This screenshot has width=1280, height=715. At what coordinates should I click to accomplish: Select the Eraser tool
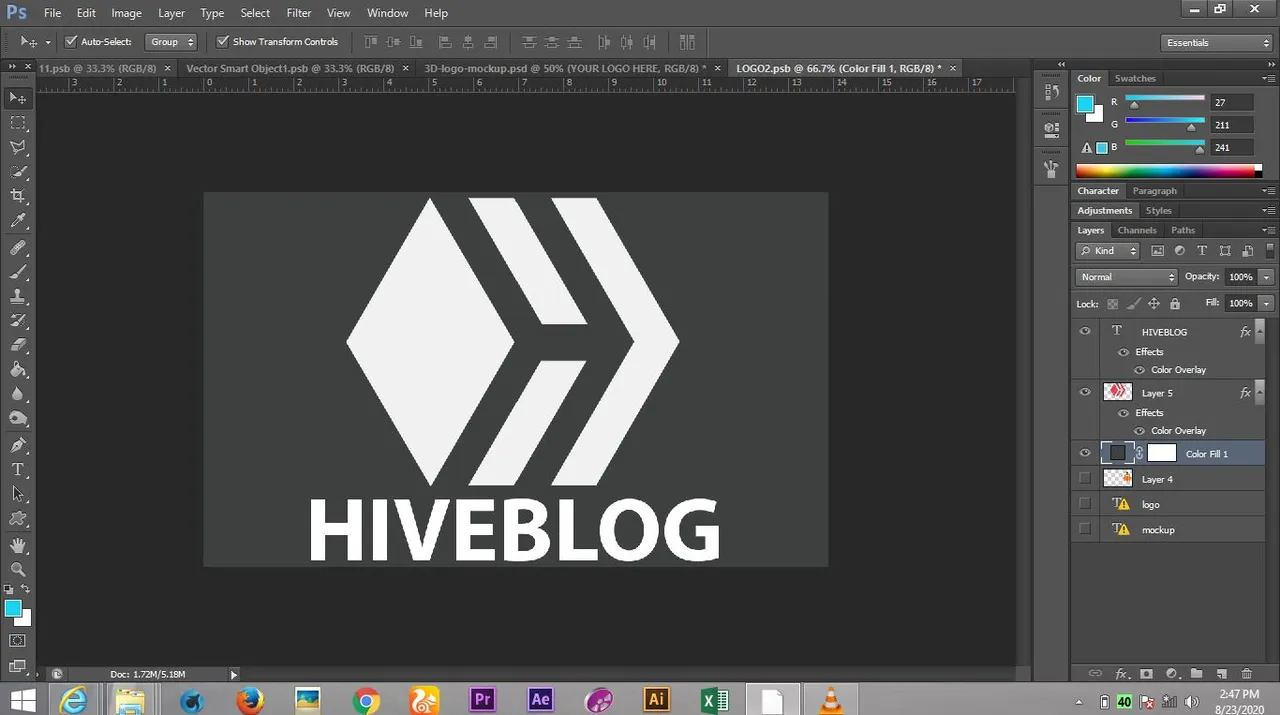coord(18,346)
